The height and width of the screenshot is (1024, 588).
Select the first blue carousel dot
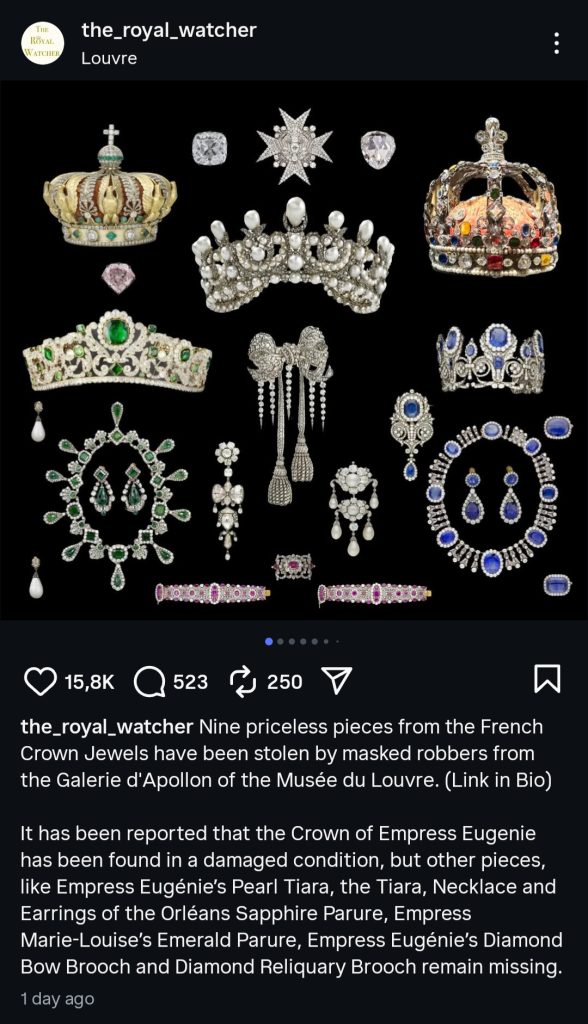tap(269, 642)
